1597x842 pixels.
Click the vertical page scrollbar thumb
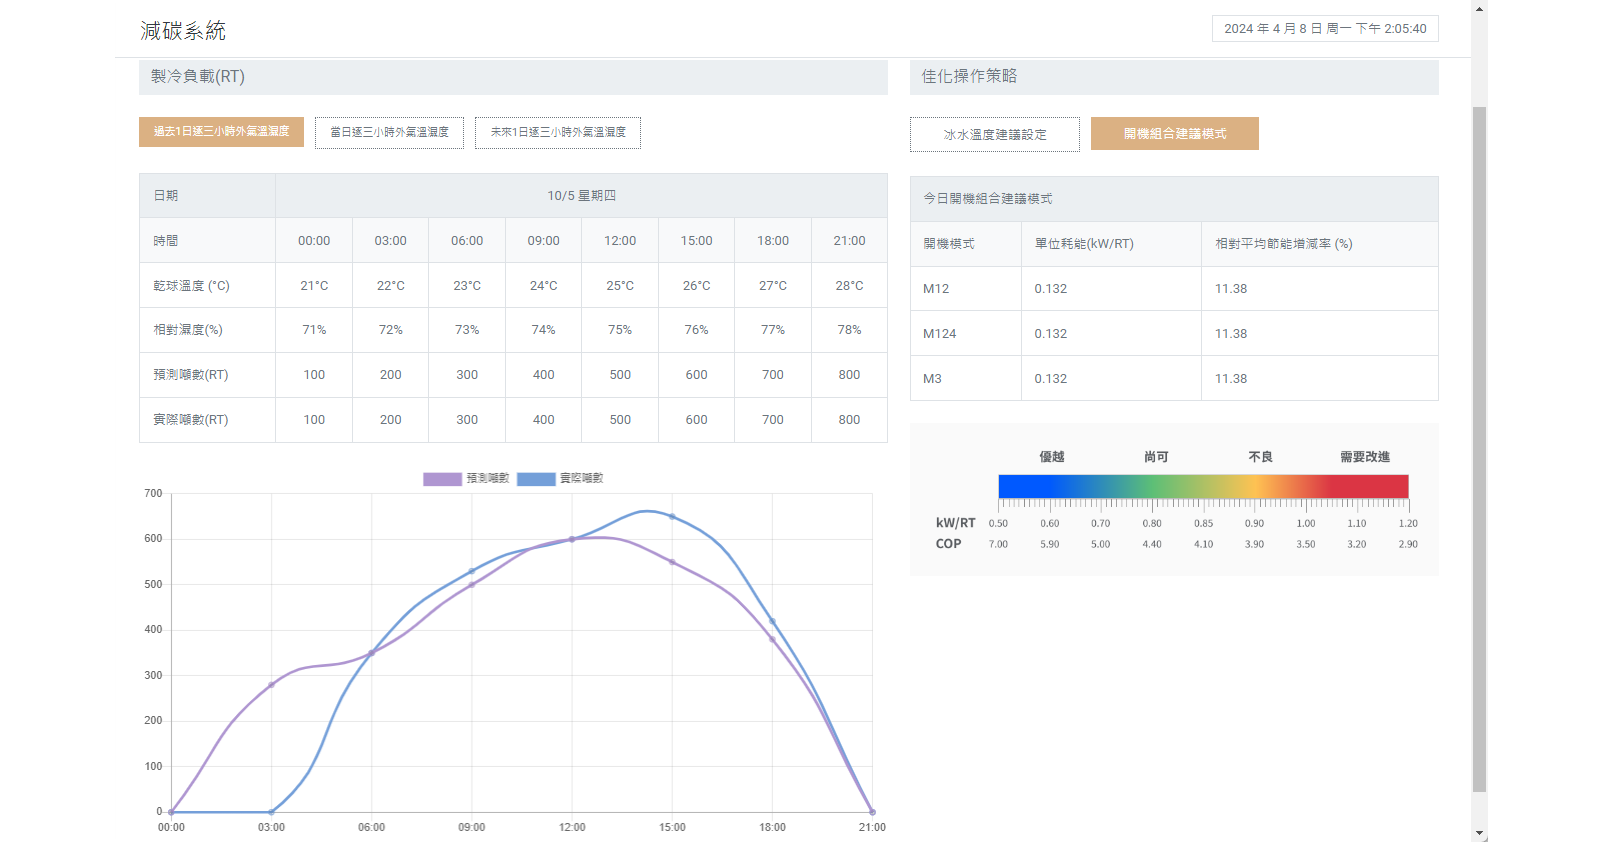tap(1479, 448)
